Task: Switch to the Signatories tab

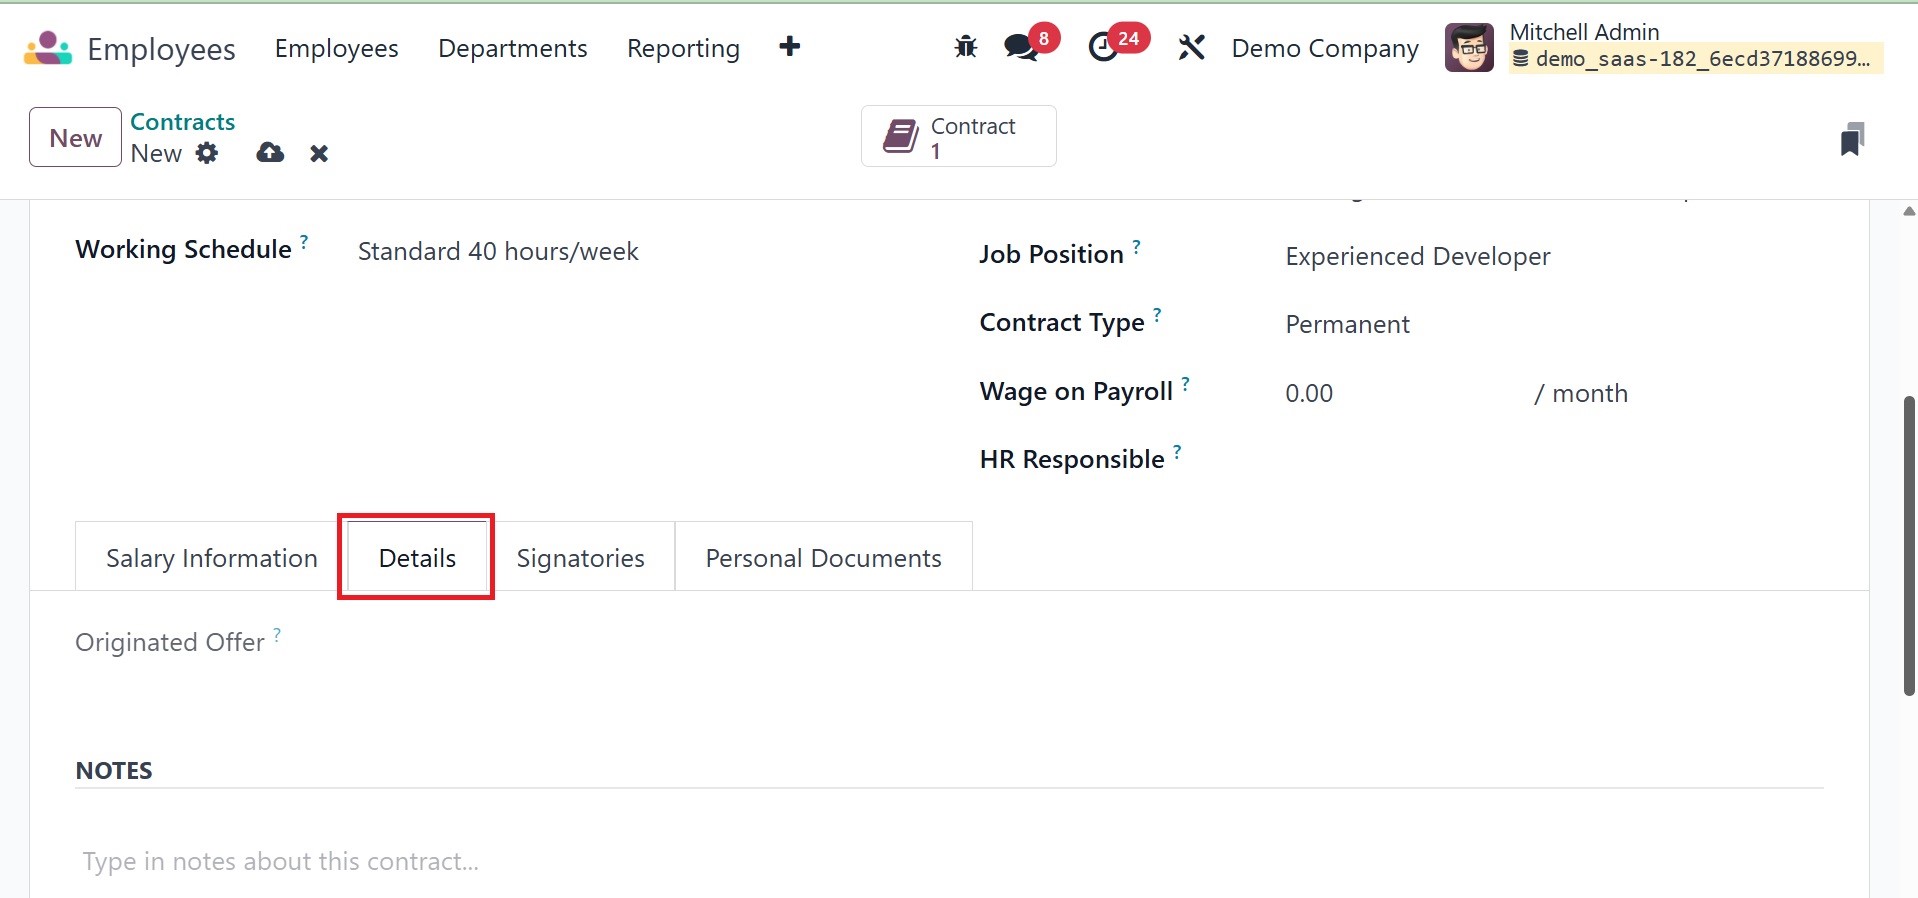Action: (580, 558)
